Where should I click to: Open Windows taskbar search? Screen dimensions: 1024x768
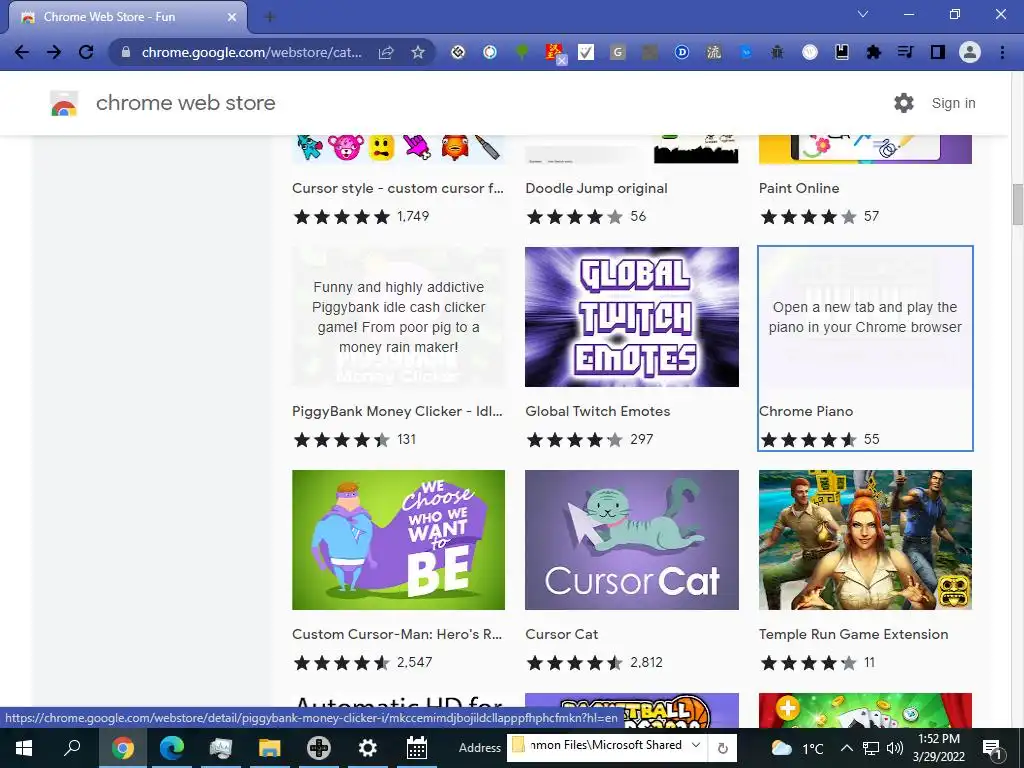point(72,748)
